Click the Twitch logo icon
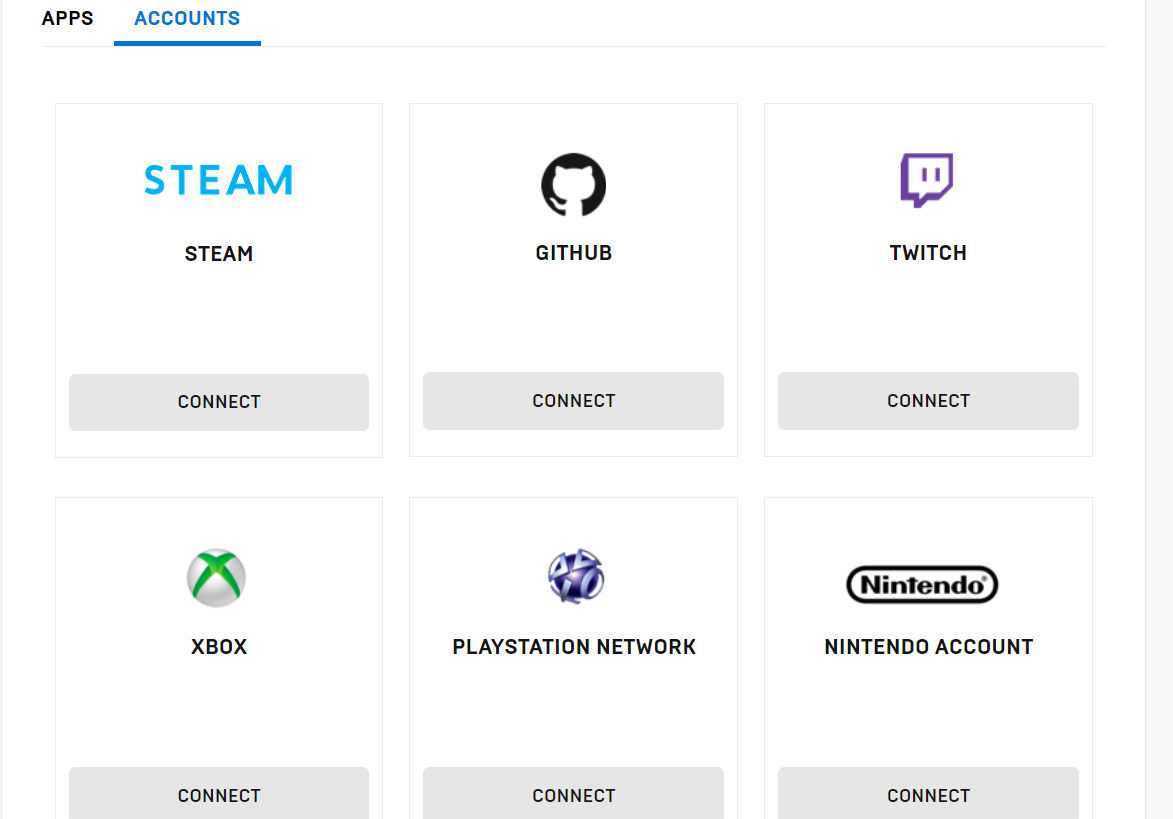 click(927, 180)
